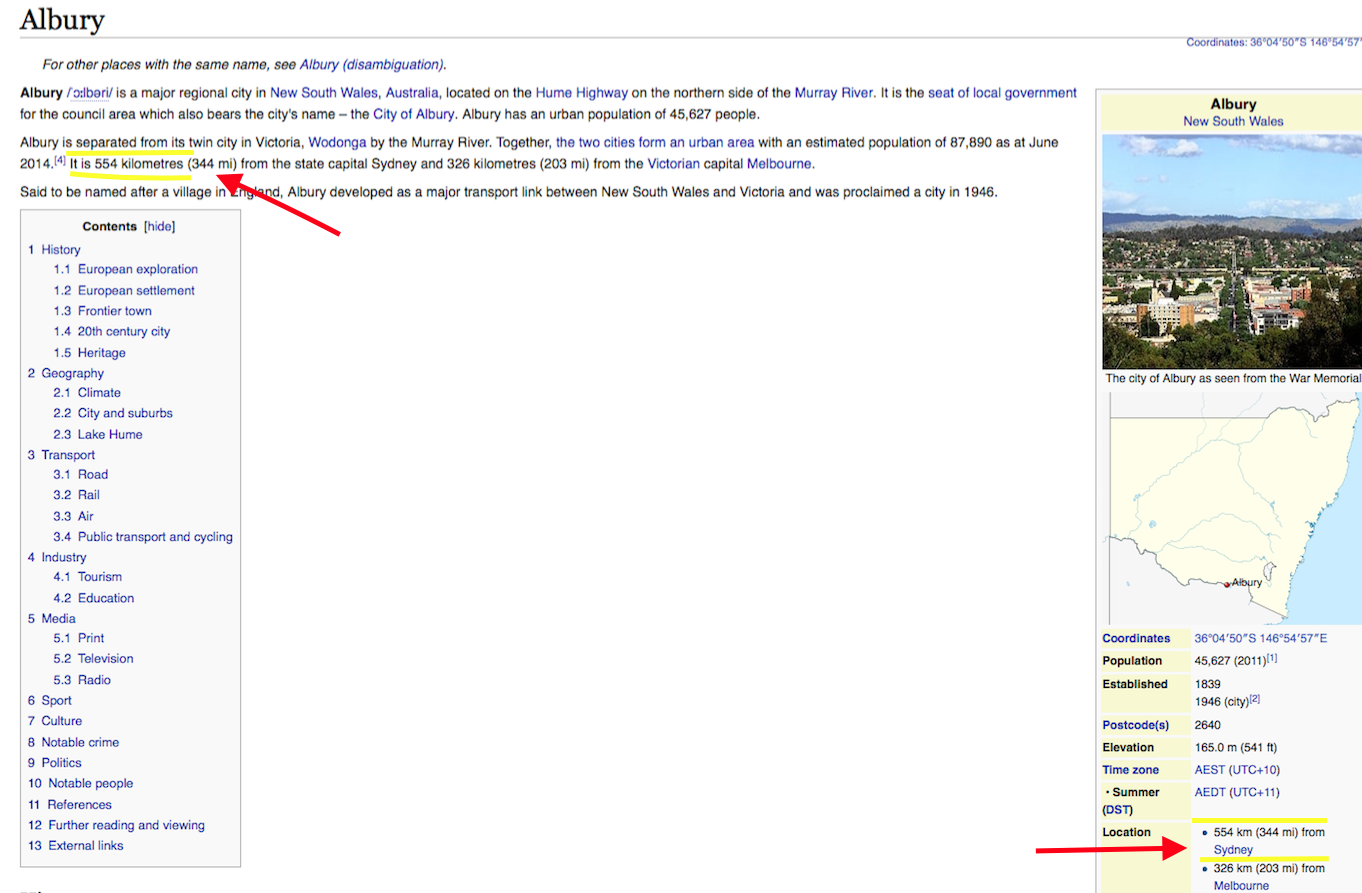
Task: Click the Postcode(s) label link
Action: pos(1135,725)
